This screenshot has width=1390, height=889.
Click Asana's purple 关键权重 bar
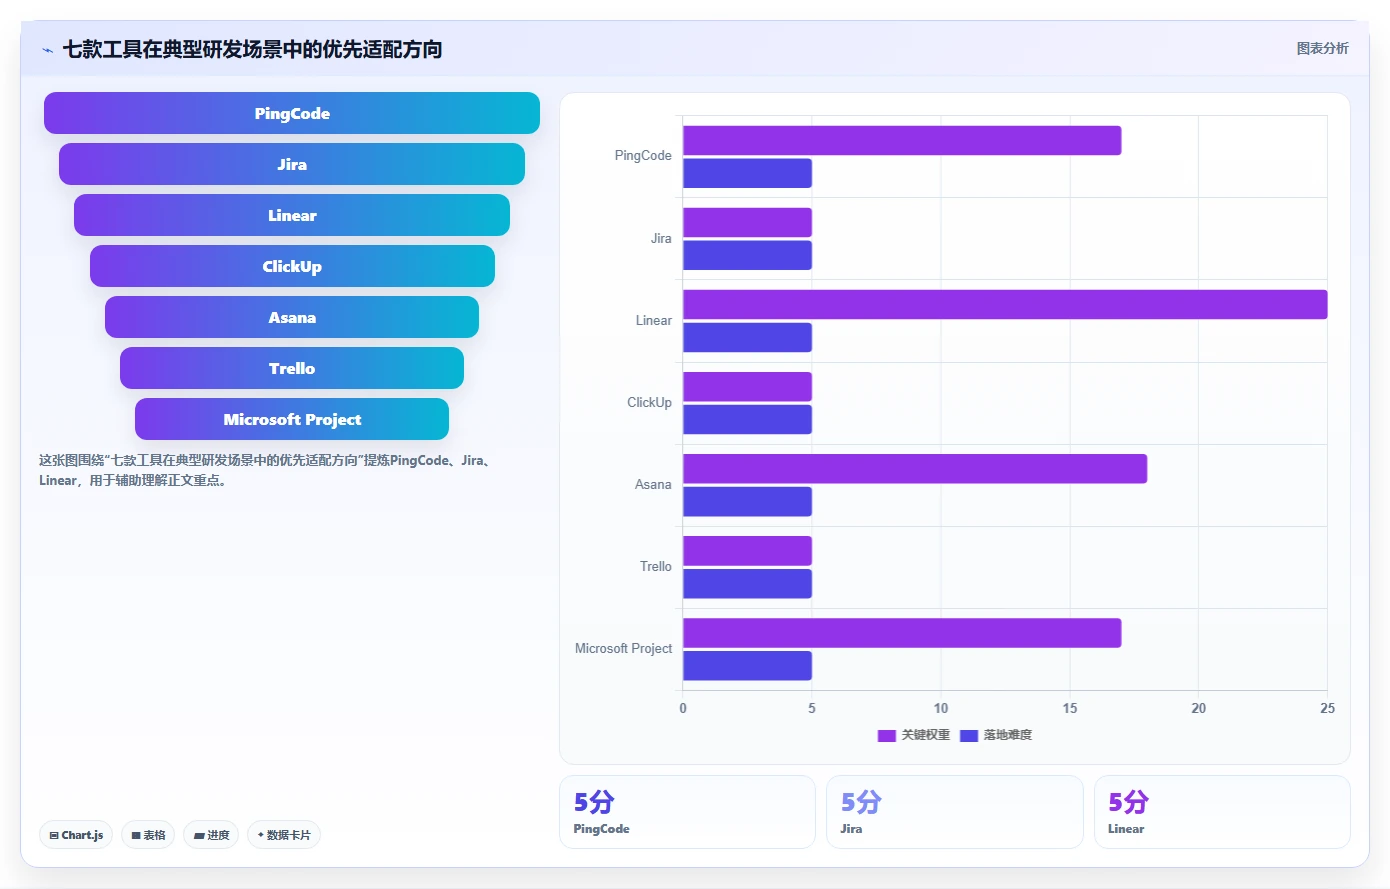pos(915,468)
